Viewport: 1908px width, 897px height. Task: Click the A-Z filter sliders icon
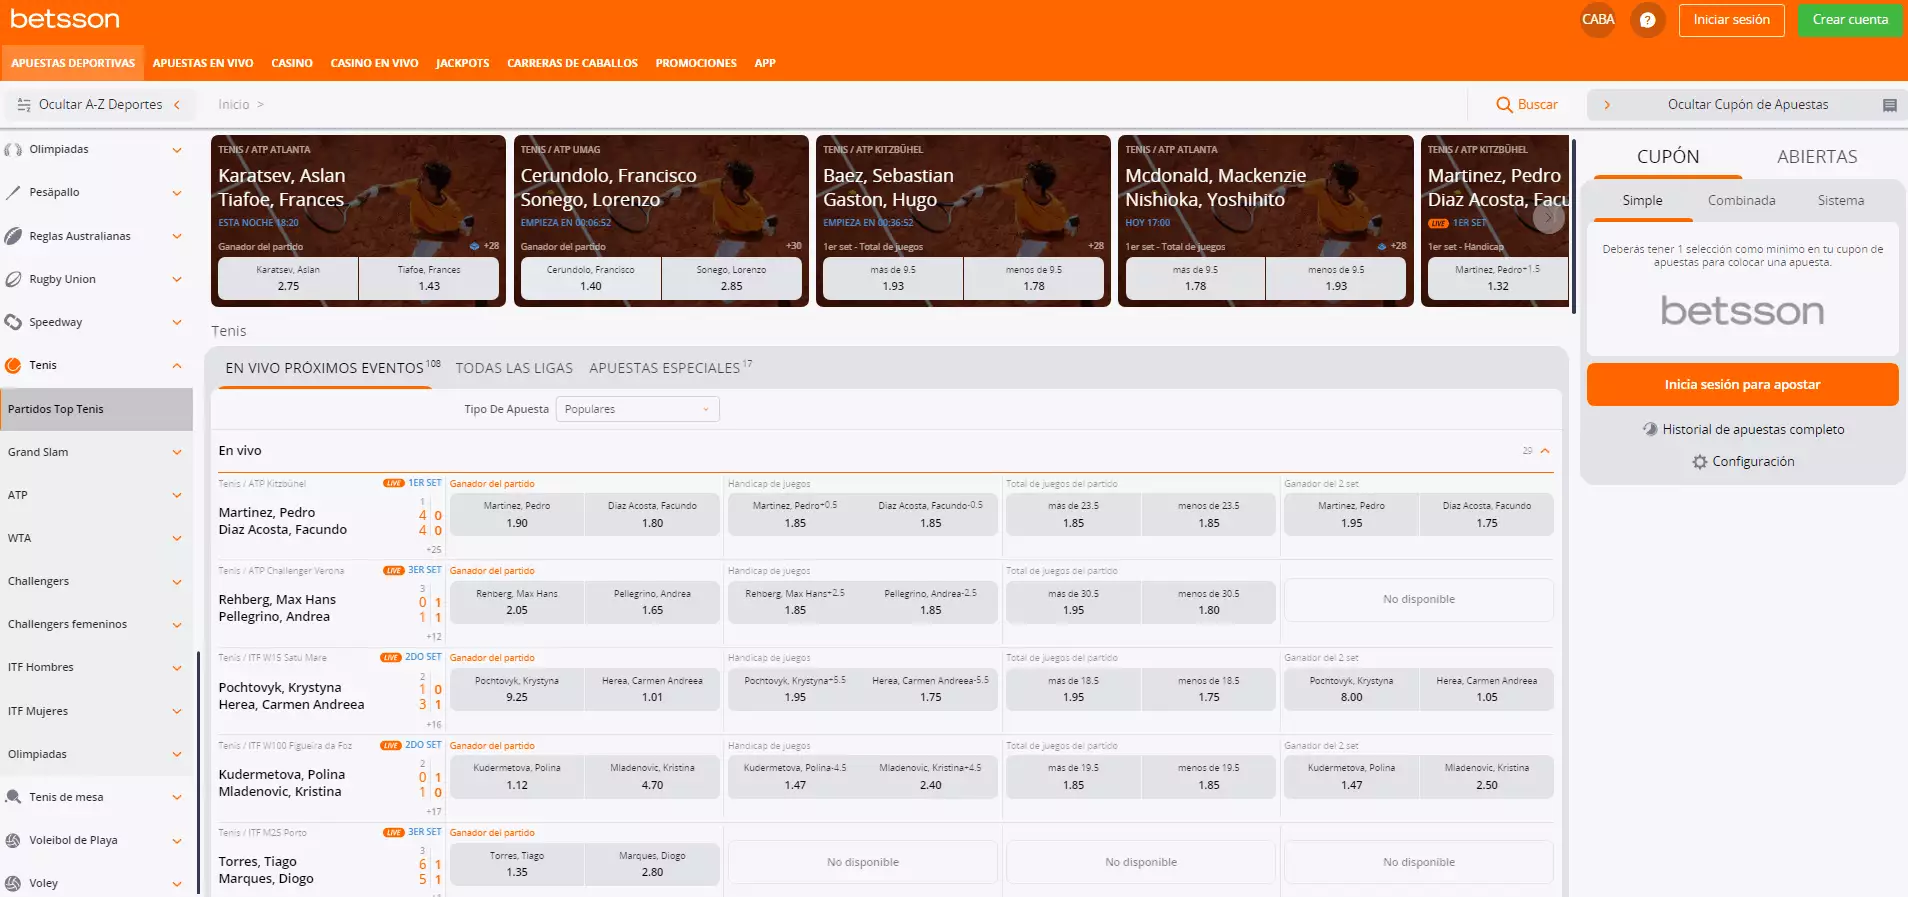tap(24, 105)
